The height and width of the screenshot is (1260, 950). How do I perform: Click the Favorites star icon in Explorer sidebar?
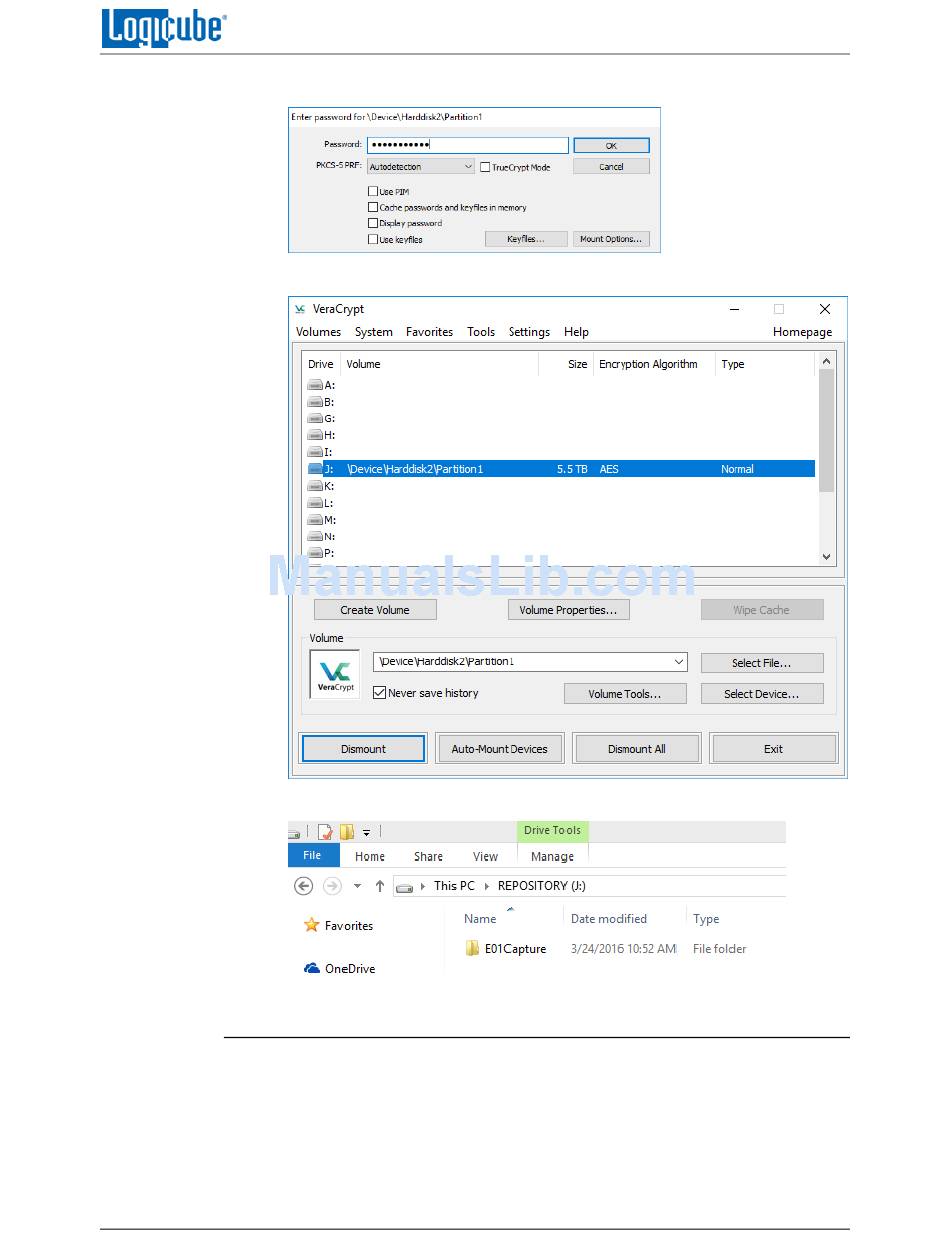click(311, 926)
